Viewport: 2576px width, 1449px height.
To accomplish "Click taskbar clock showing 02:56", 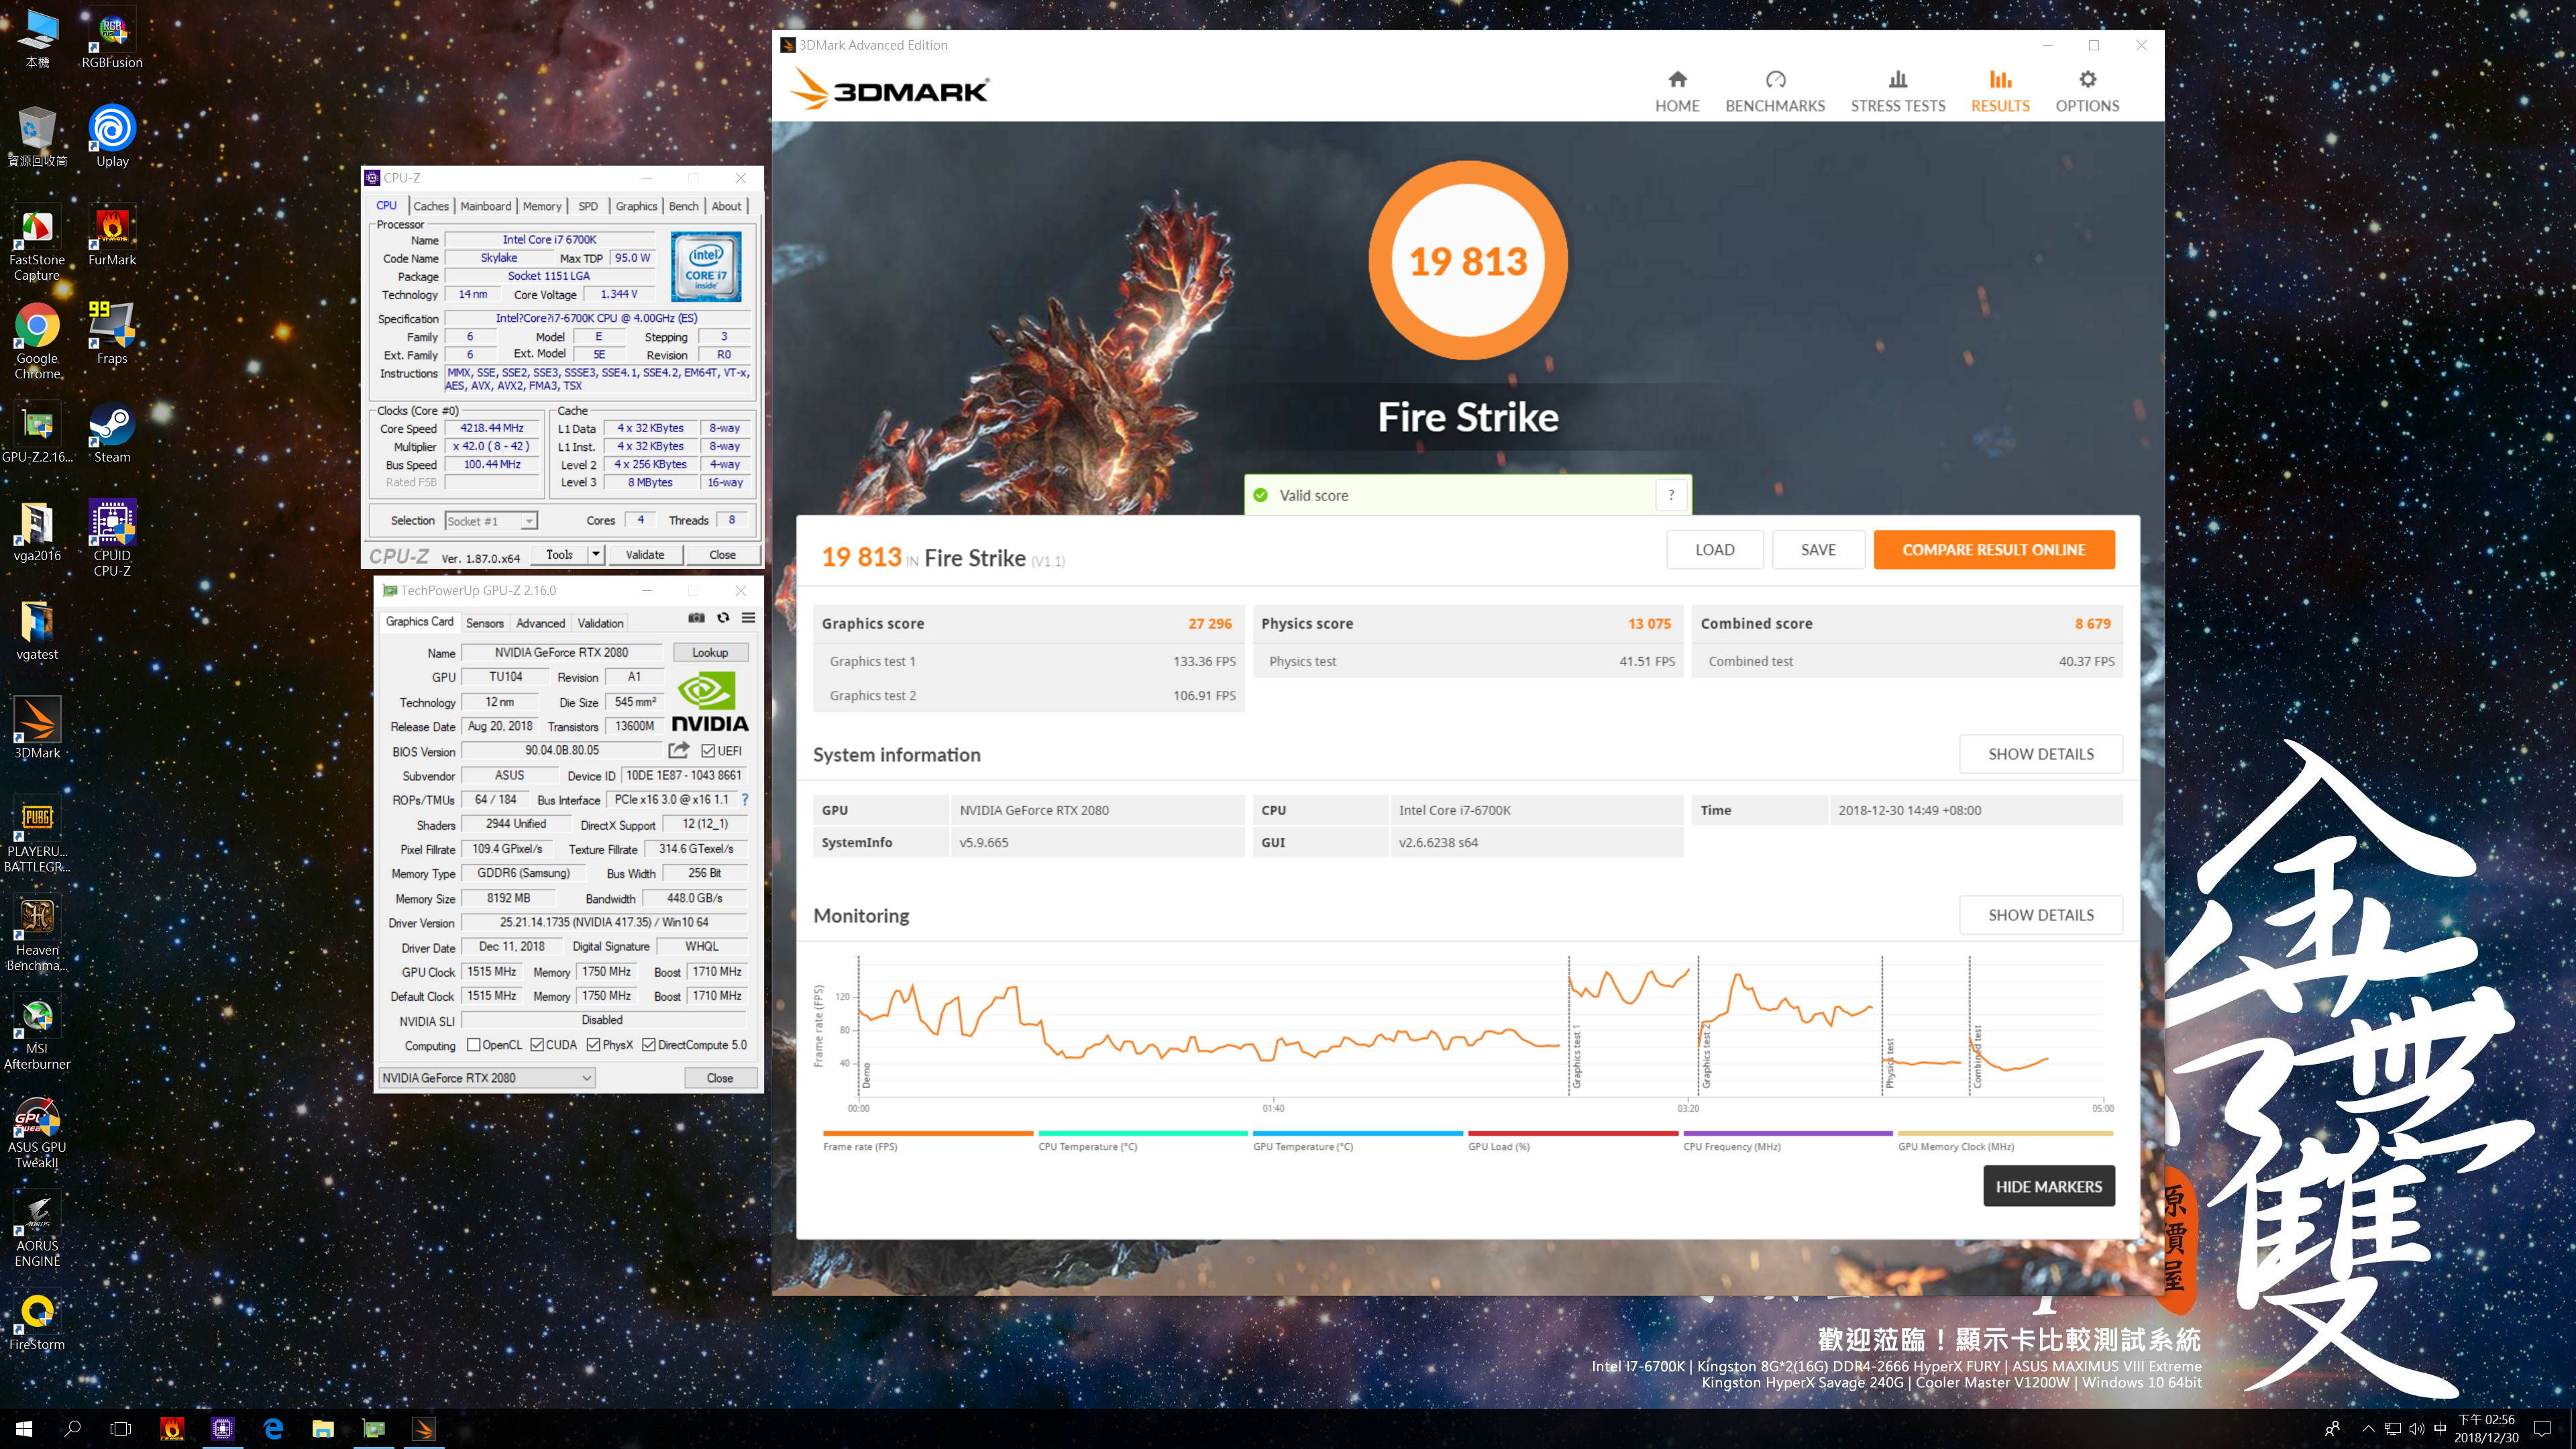I will (2486, 1428).
